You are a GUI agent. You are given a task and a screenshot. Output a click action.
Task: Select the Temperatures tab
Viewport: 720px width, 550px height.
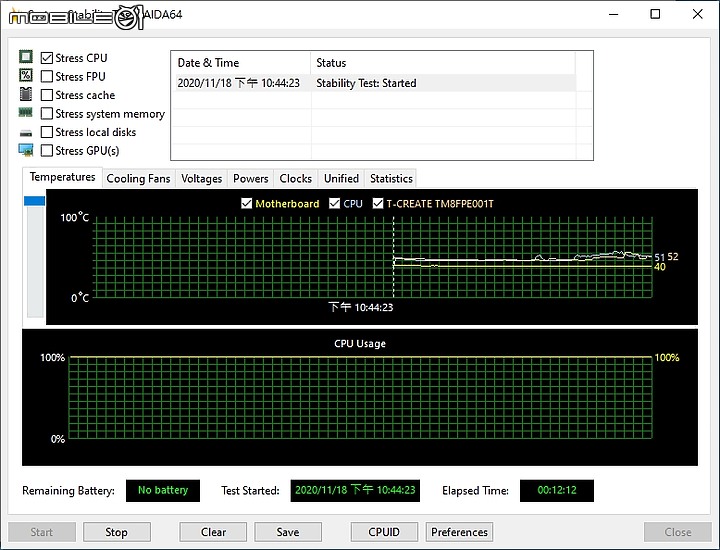pos(62,177)
